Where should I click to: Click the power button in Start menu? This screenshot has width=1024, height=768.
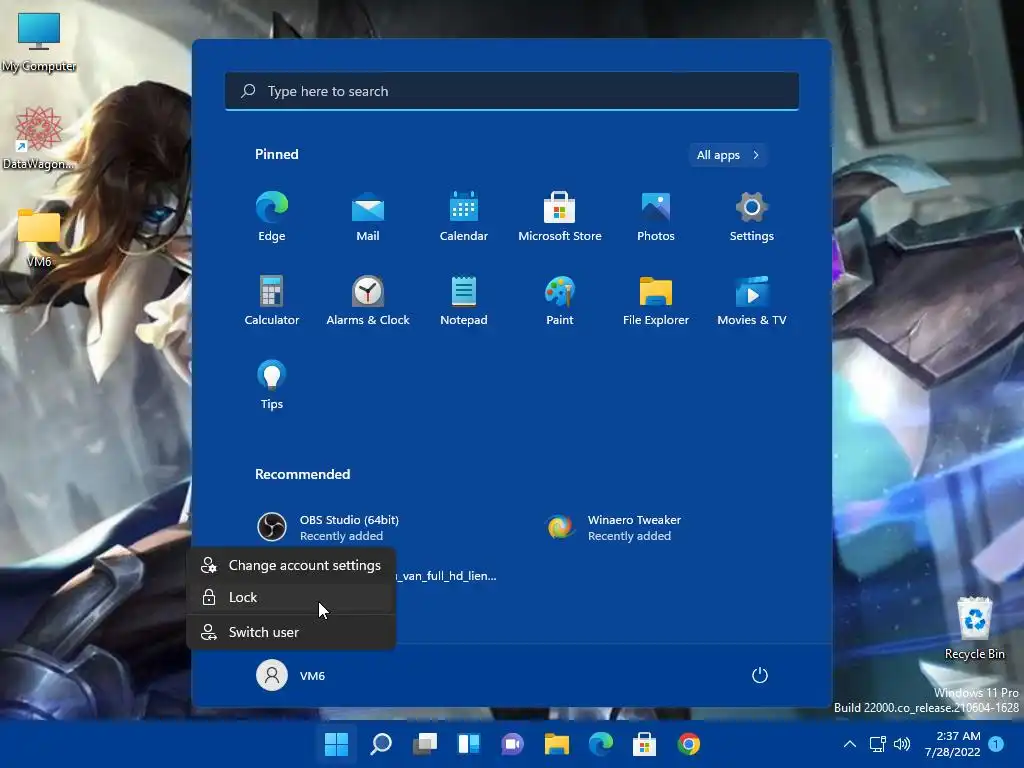coord(760,675)
